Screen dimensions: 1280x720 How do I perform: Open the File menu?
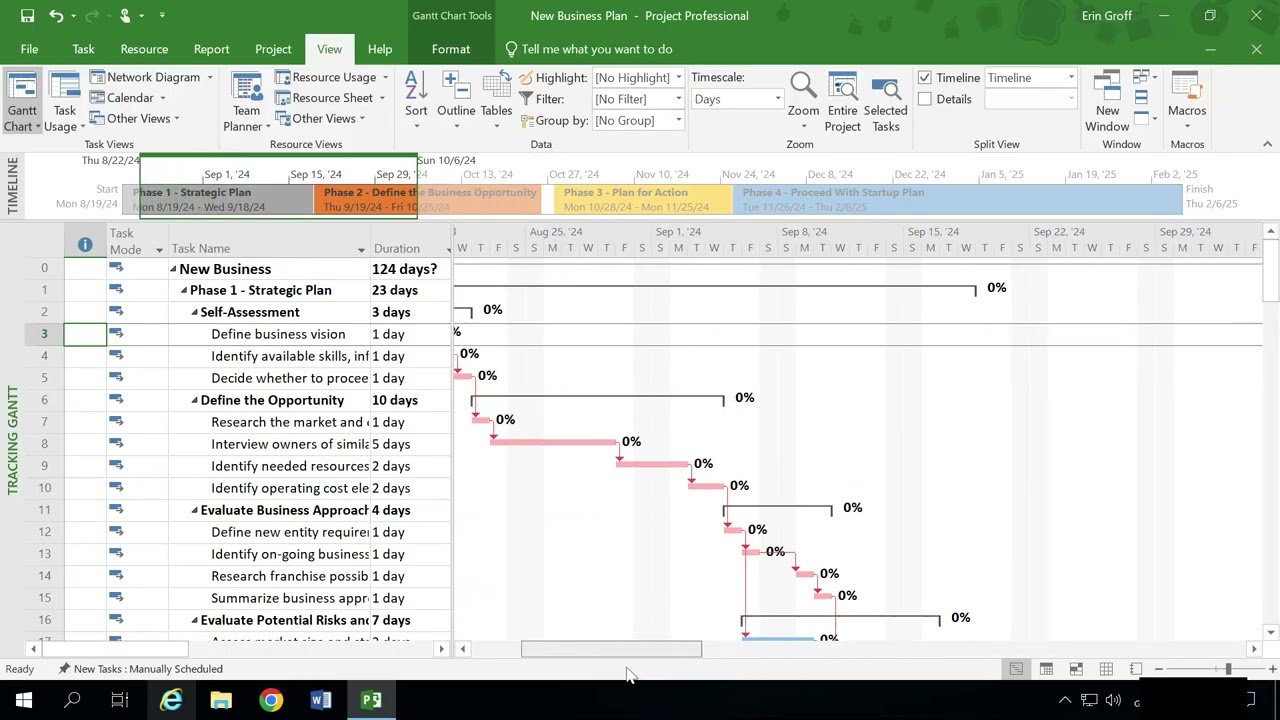(29, 49)
